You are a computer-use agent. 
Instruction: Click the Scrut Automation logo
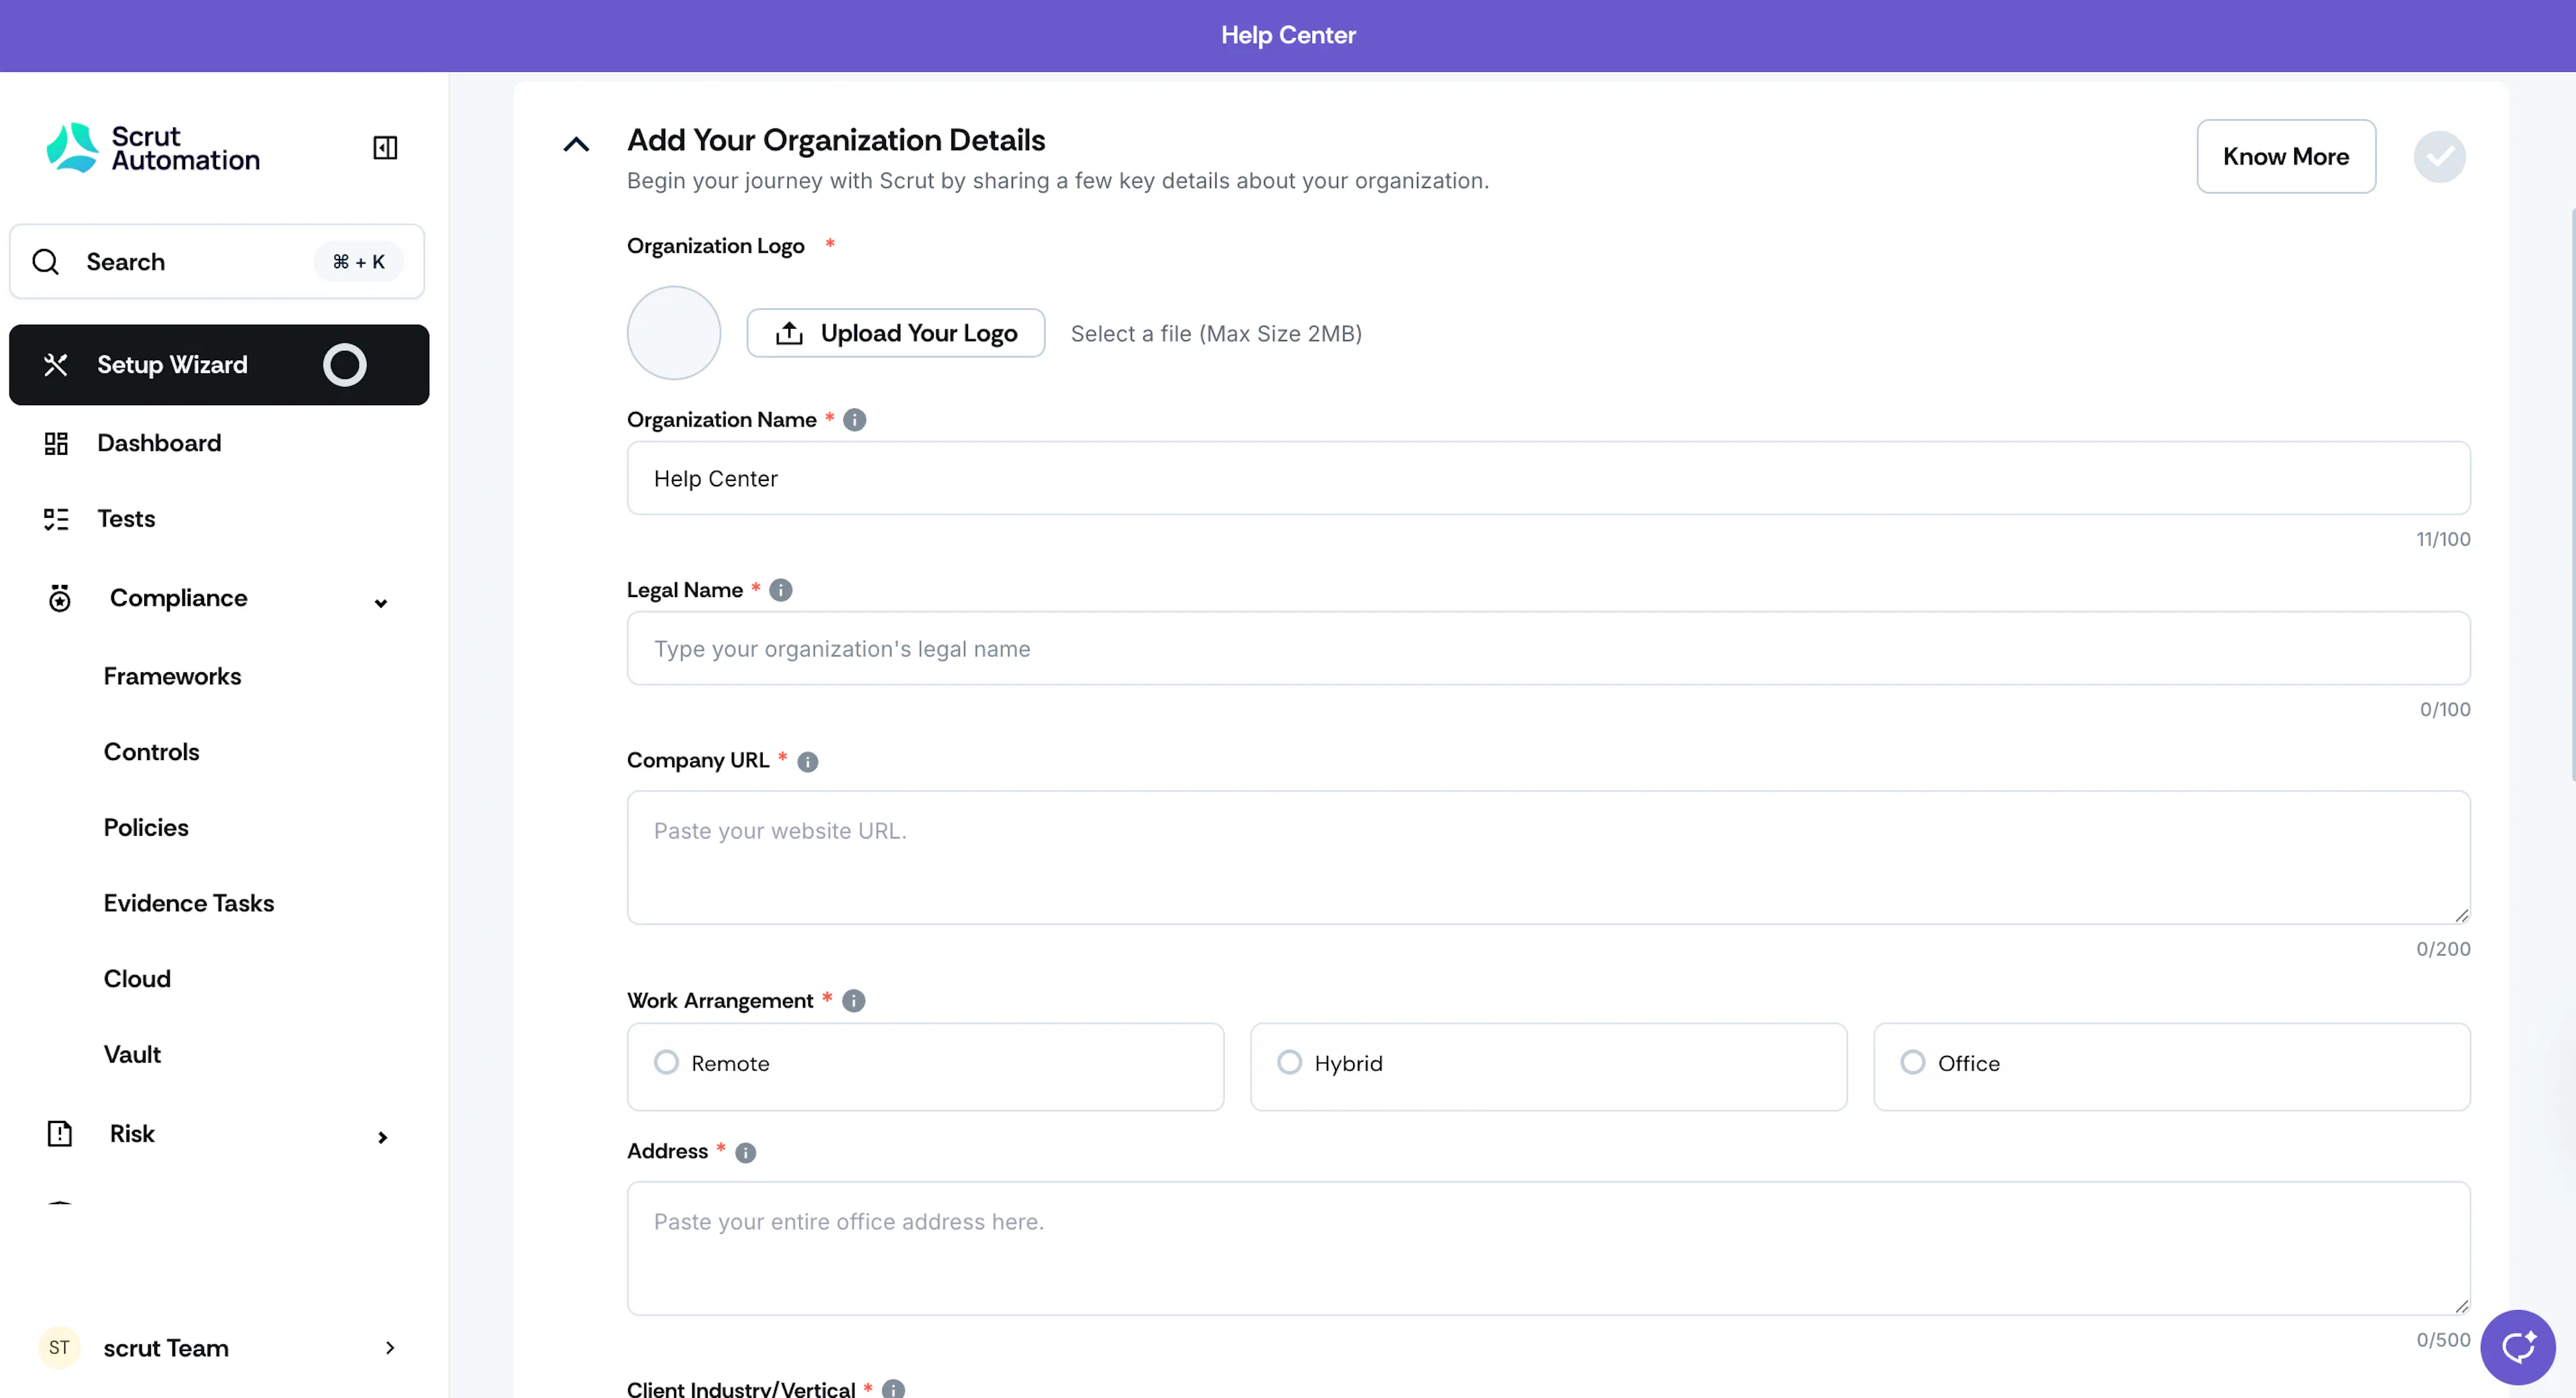point(153,148)
